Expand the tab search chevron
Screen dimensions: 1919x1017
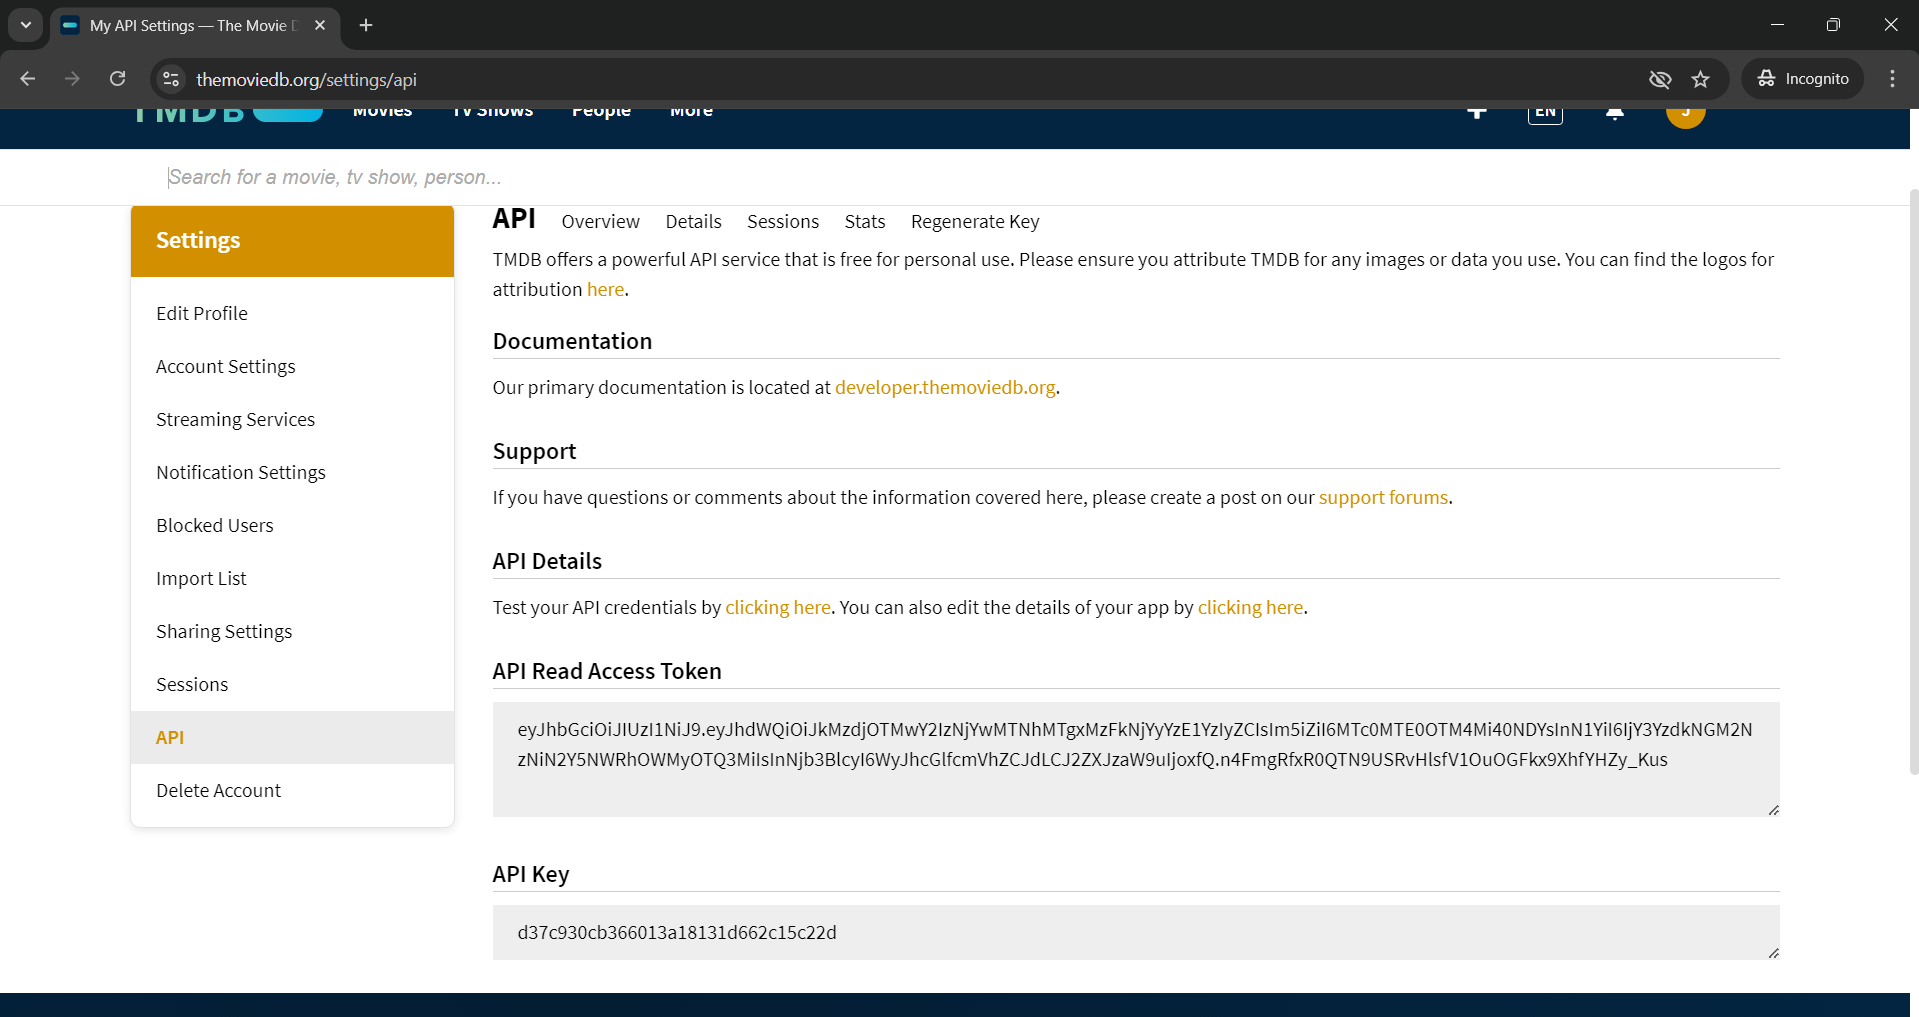click(x=25, y=25)
